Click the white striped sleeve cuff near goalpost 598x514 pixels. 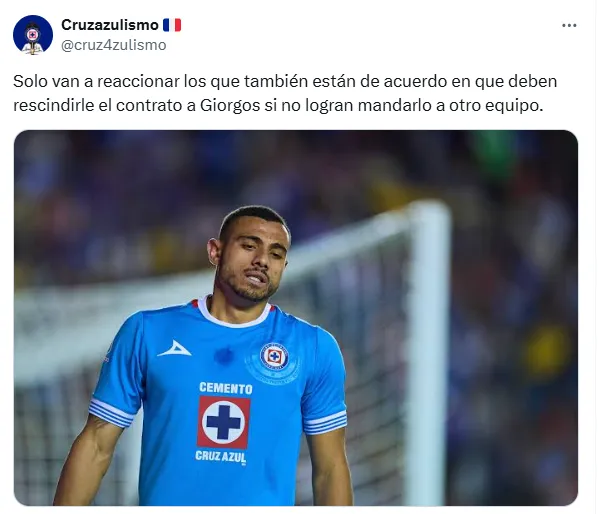point(325,422)
